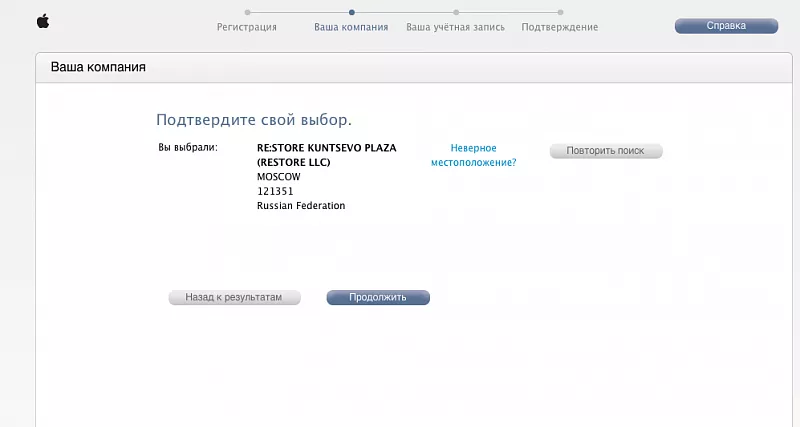Go to the Регистрация step

[x=247, y=27]
